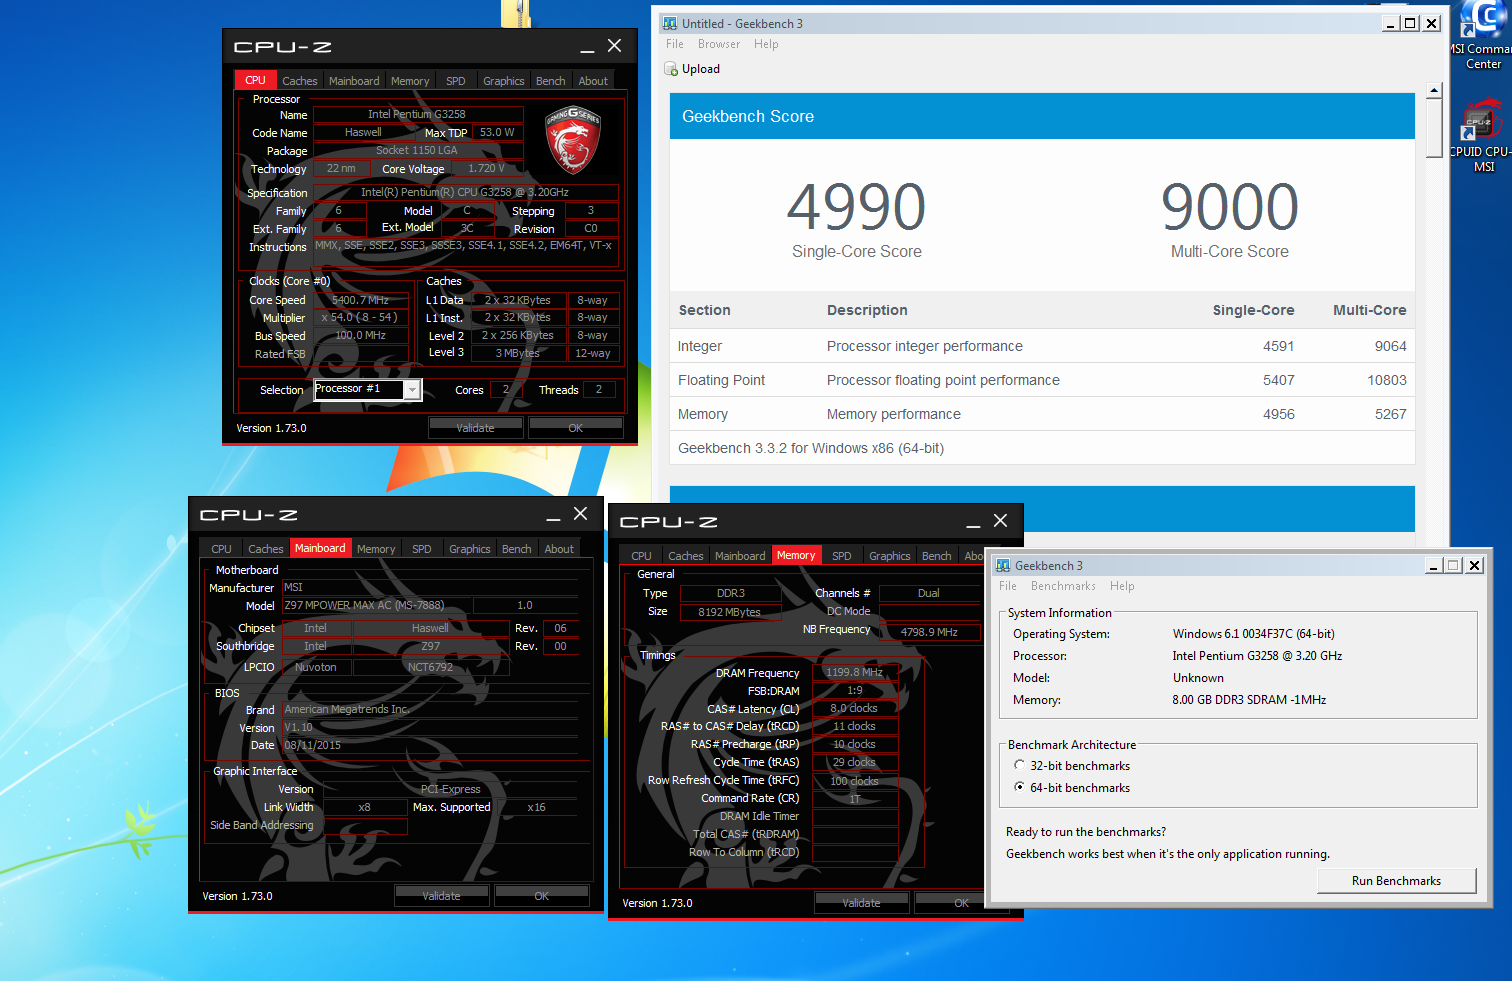Close the CPU-Z Memory window
Screen dimensions: 1512x981
[x=1000, y=521]
